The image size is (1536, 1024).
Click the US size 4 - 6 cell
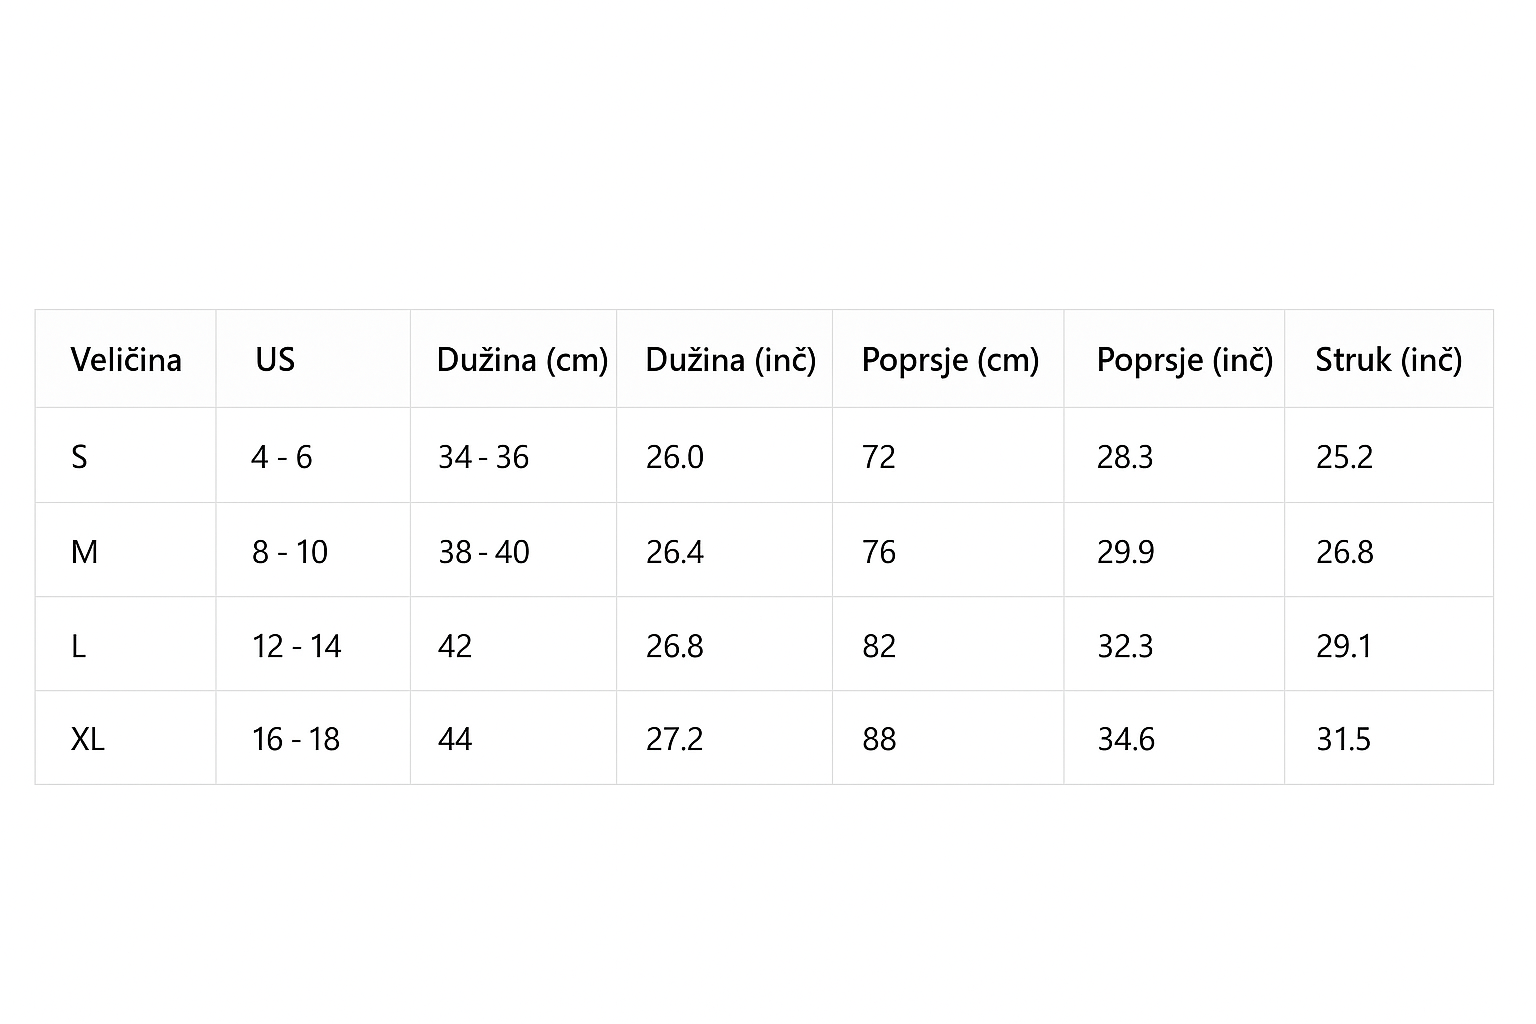pos(282,457)
